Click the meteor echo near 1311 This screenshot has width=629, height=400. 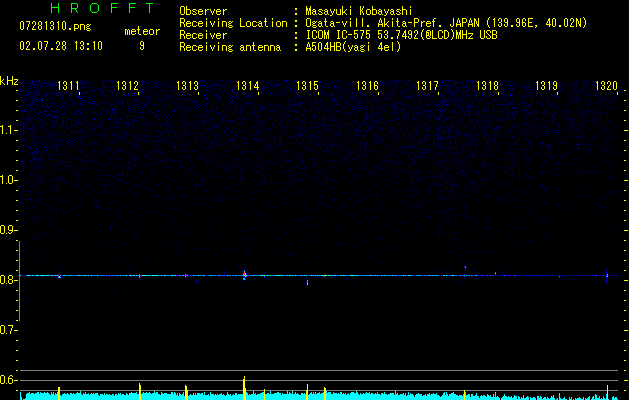click(59, 276)
